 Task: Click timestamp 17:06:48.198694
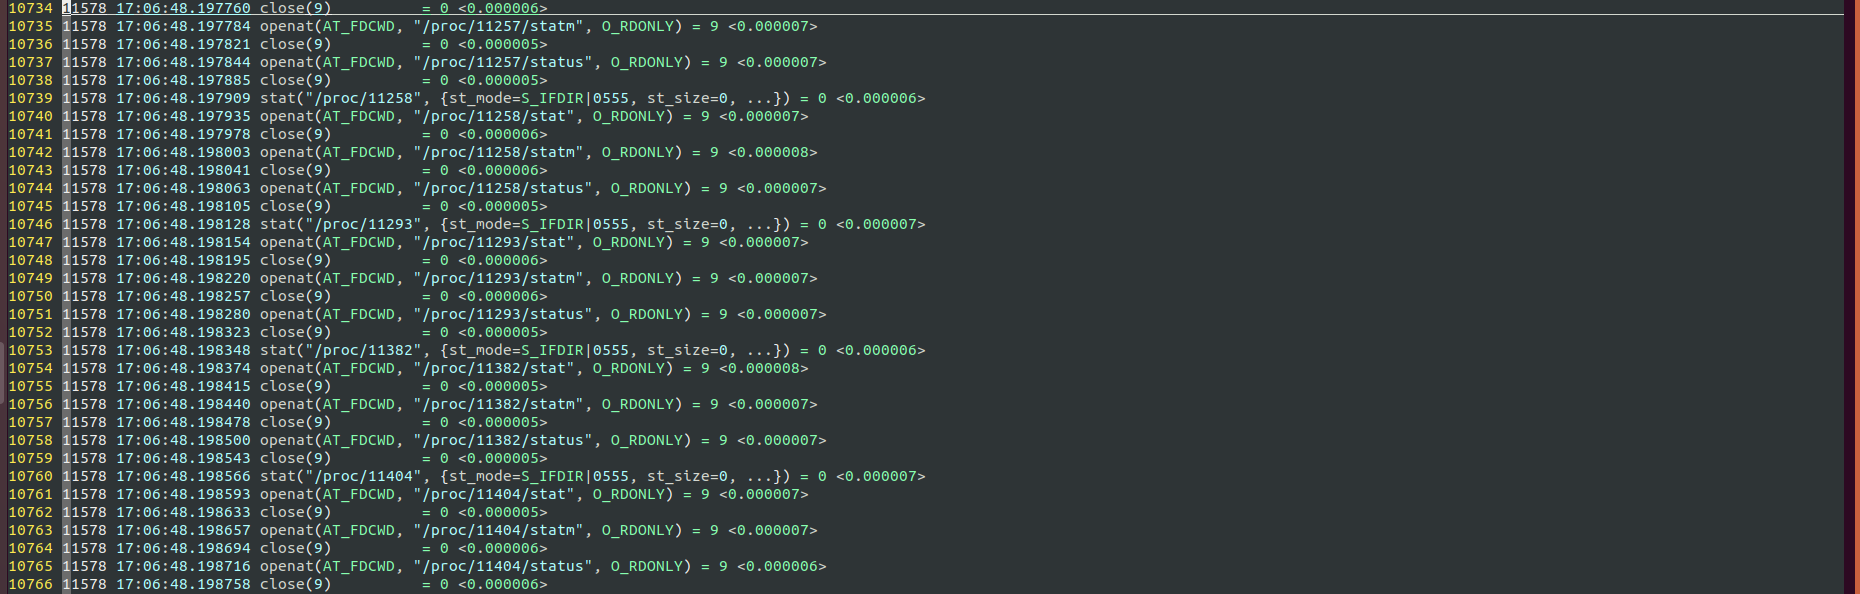(183, 548)
